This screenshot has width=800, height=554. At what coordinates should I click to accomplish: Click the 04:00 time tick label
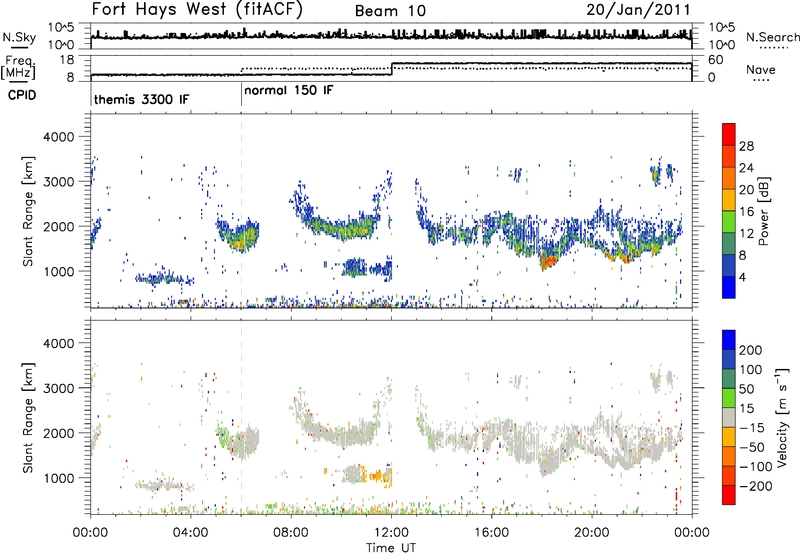(x=190, y=533)
